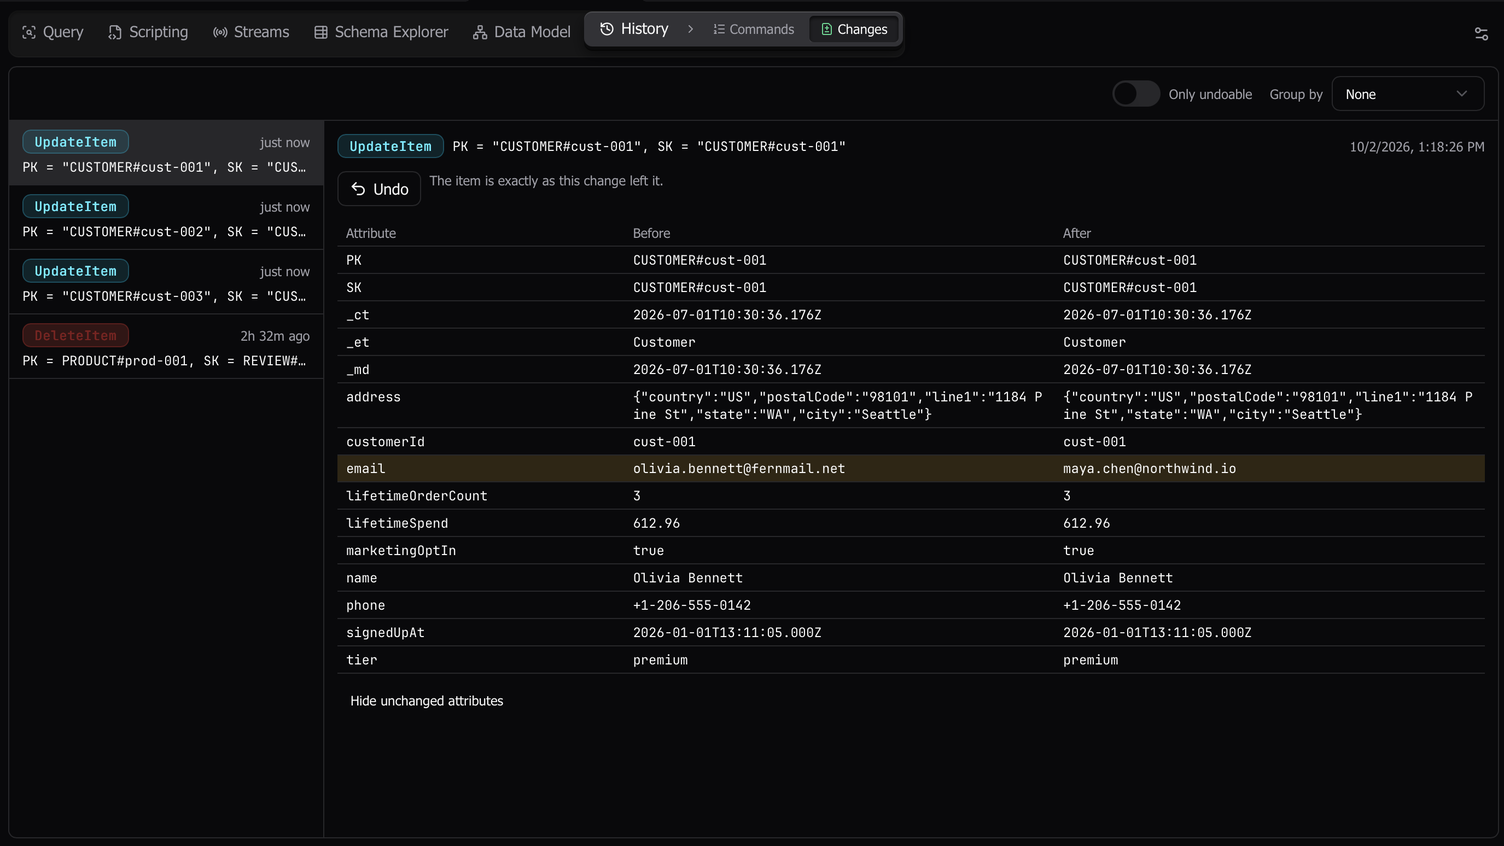
Task: Click the After column header
Action: click(1077, 233)
